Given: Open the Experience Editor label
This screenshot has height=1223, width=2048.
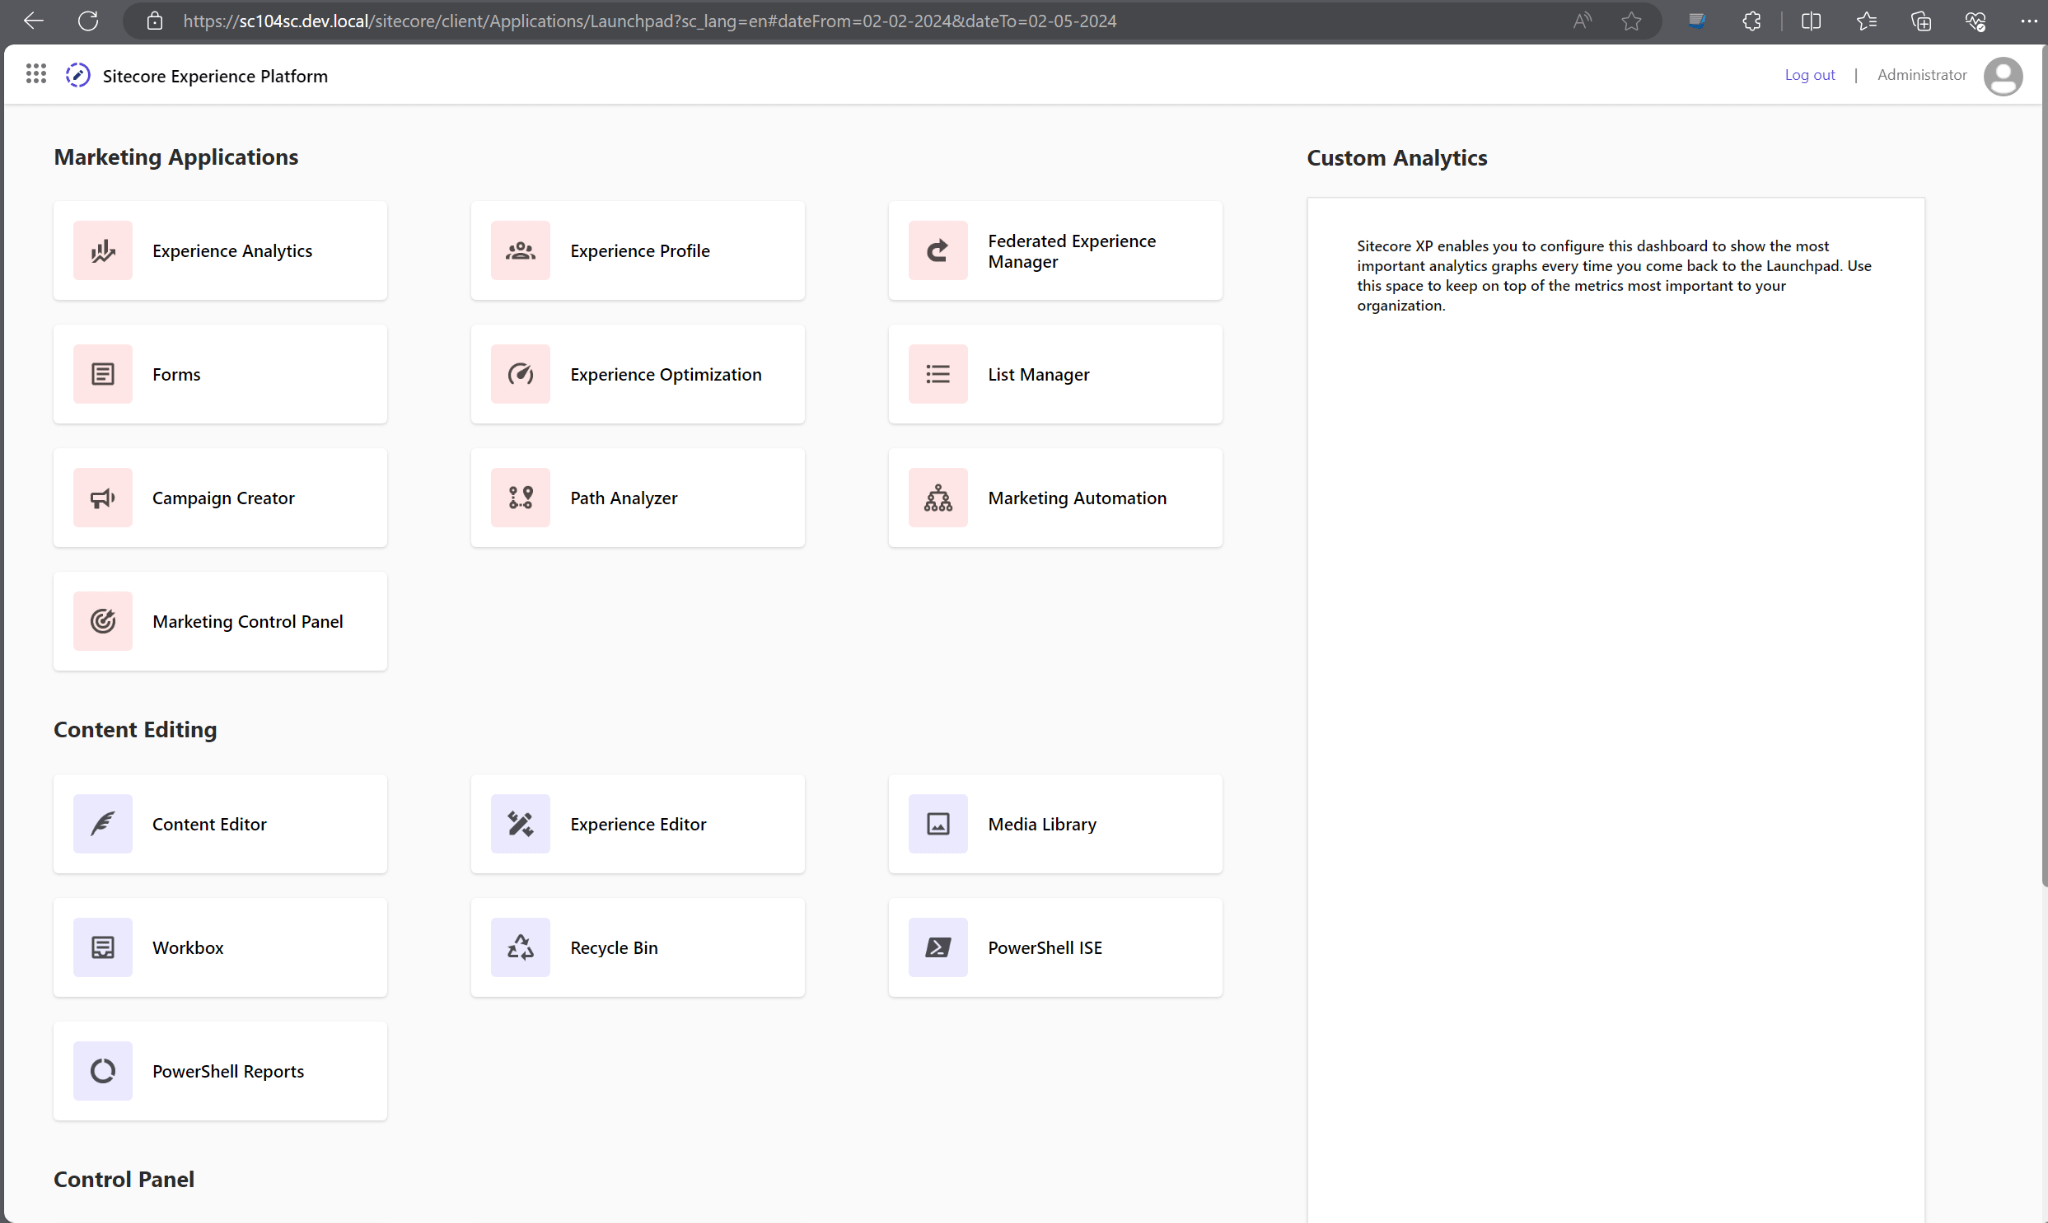Looking at the screenshot, I should tap(638, 824).
